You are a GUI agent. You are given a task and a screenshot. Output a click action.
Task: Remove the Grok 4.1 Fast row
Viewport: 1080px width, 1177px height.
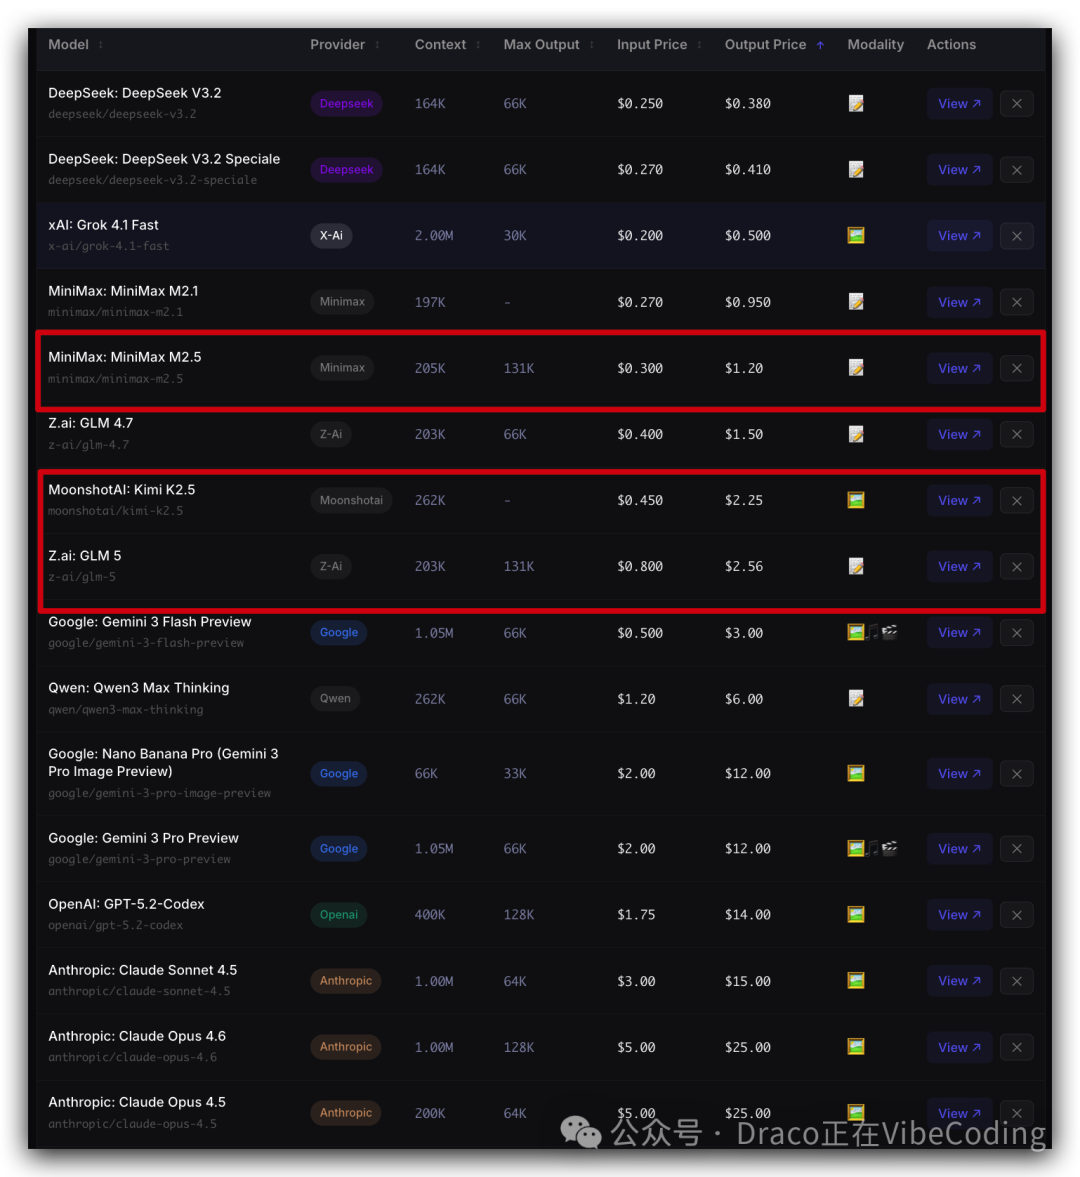tap(1016, 236)
